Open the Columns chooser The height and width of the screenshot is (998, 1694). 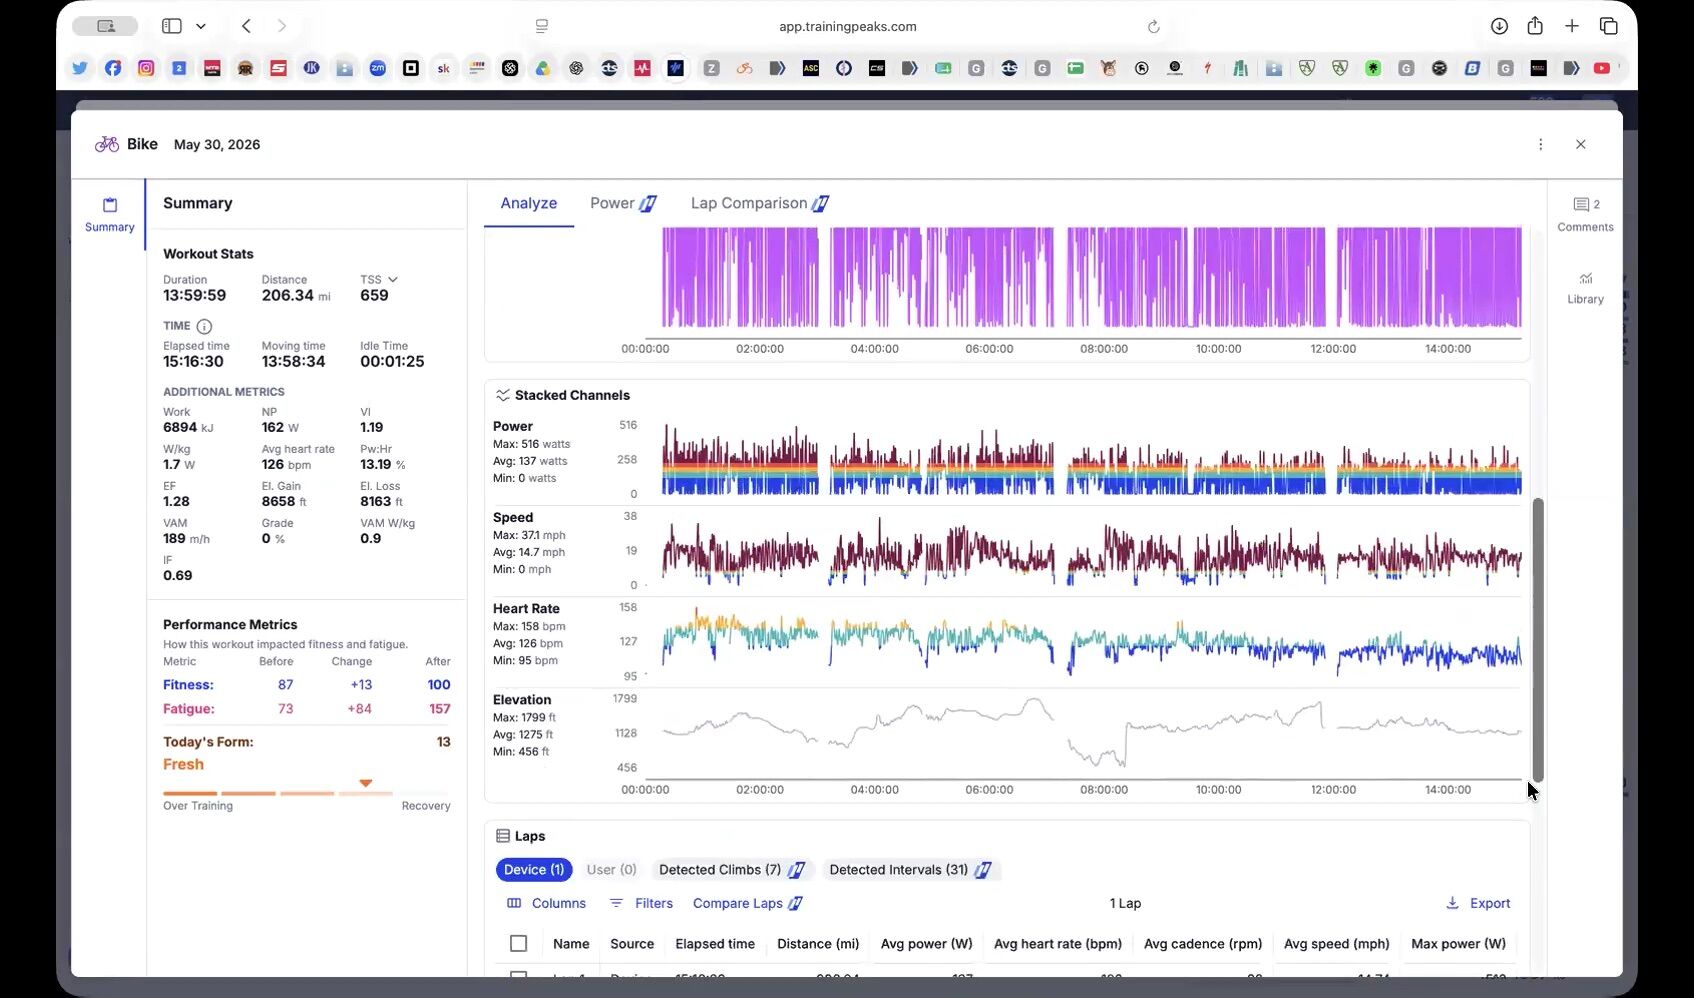(x=546, y=903)
